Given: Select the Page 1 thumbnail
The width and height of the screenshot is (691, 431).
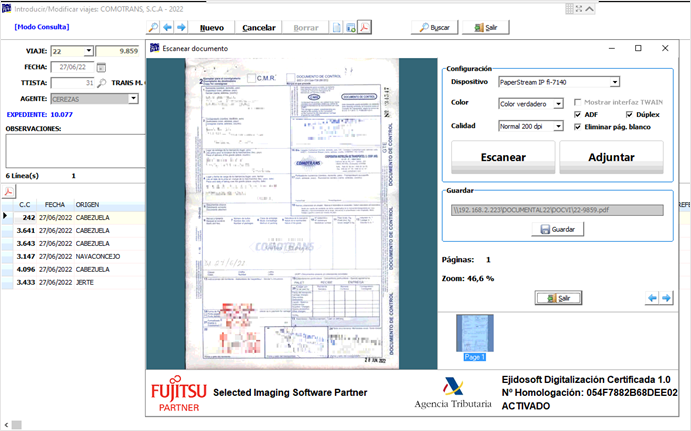Looking at the screenshot, I should point(475,337).
